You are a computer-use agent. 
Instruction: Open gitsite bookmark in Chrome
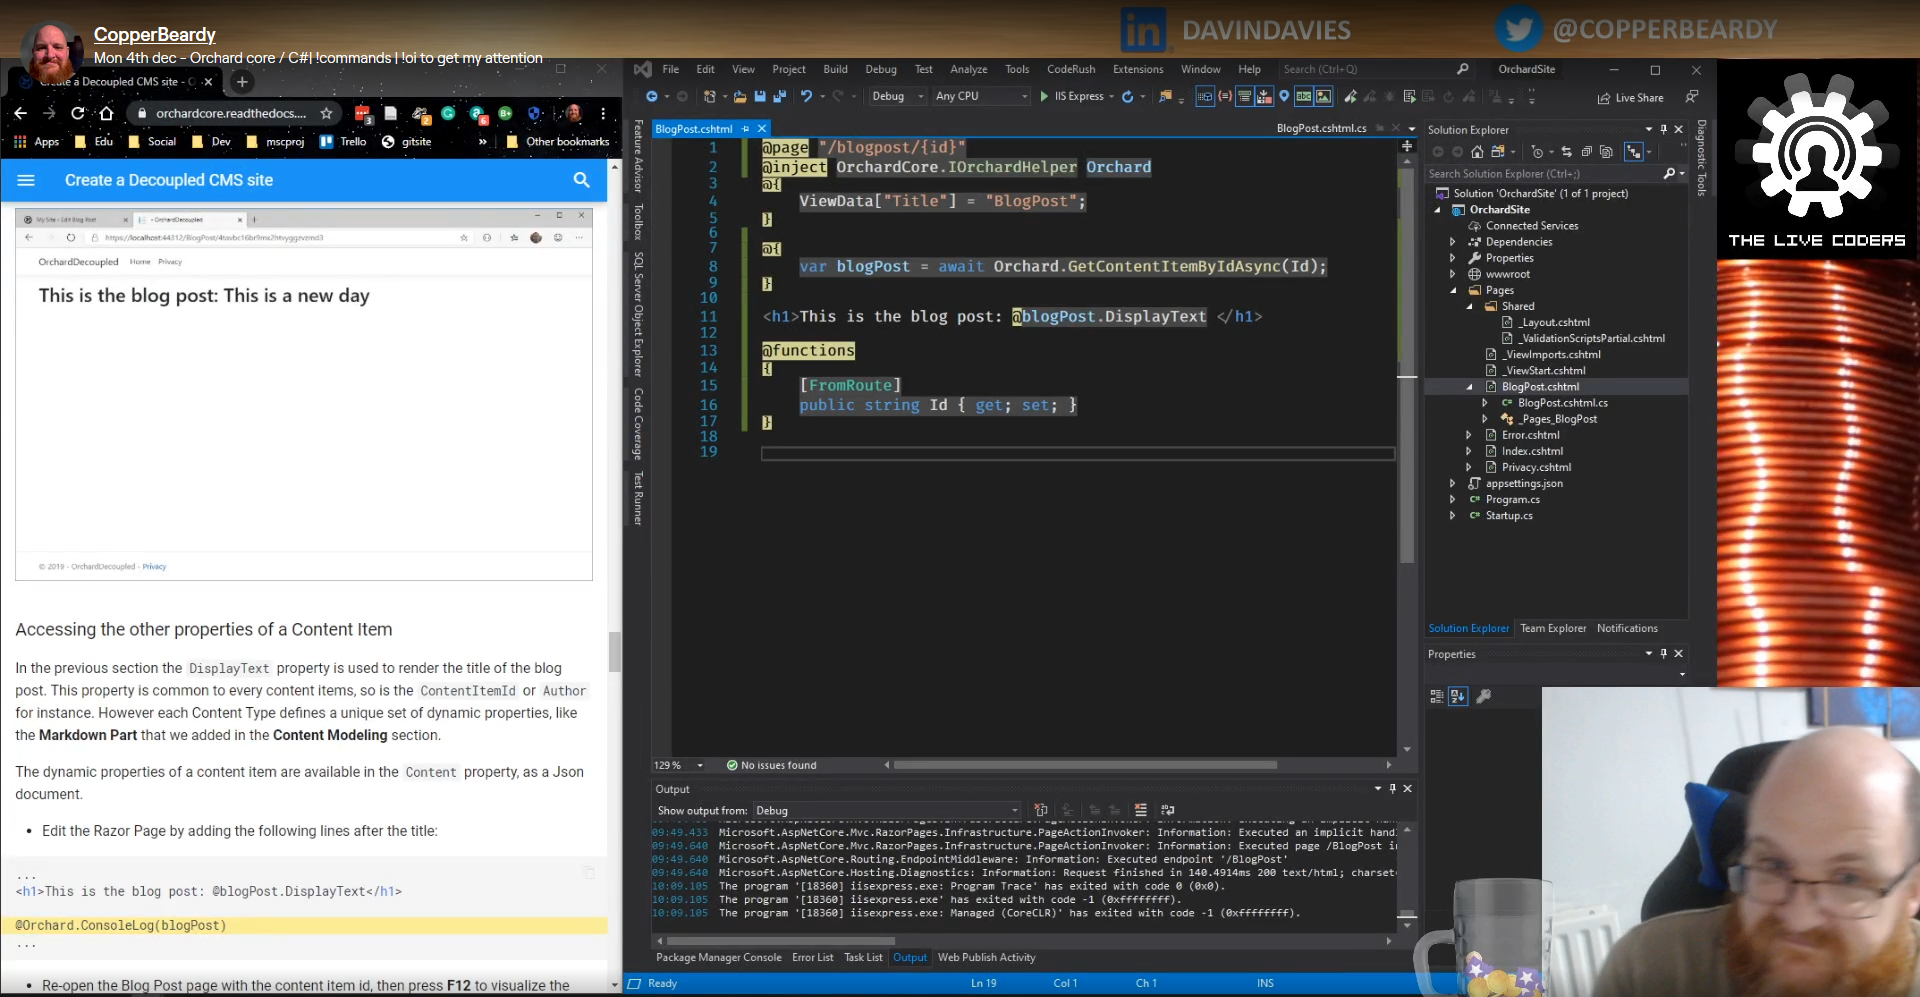tap(406, 141)
